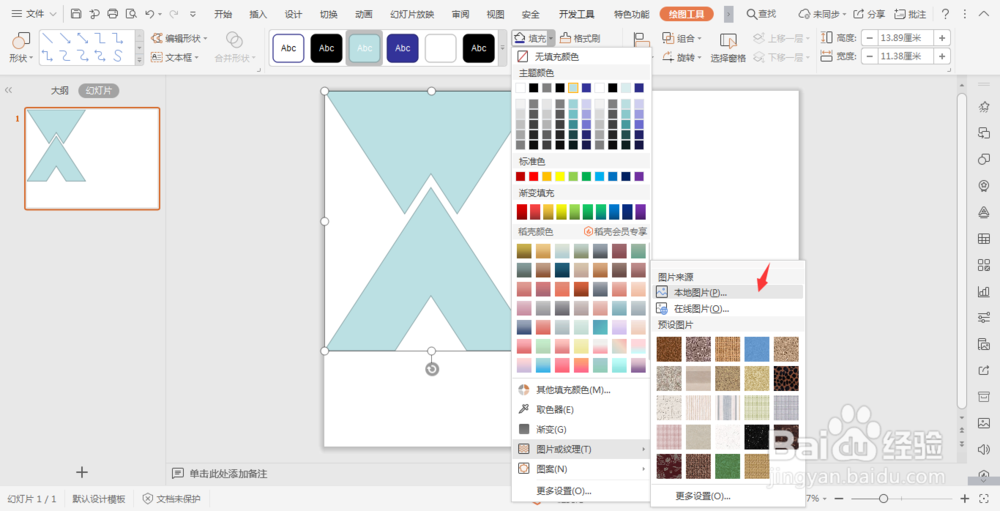Apply the dark blue Abc shape style
Viewport: 1000px width, 511px height.
tap(402, 48)
